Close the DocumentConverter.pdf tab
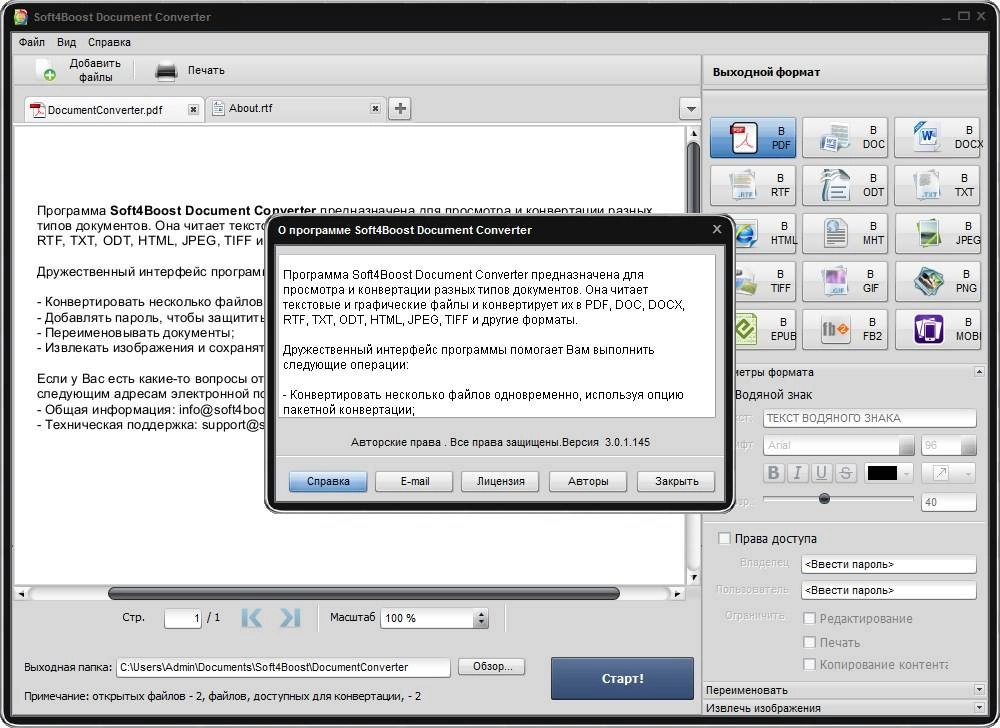Viewport: 1000px width, 728px height. [x=193, y=110]
